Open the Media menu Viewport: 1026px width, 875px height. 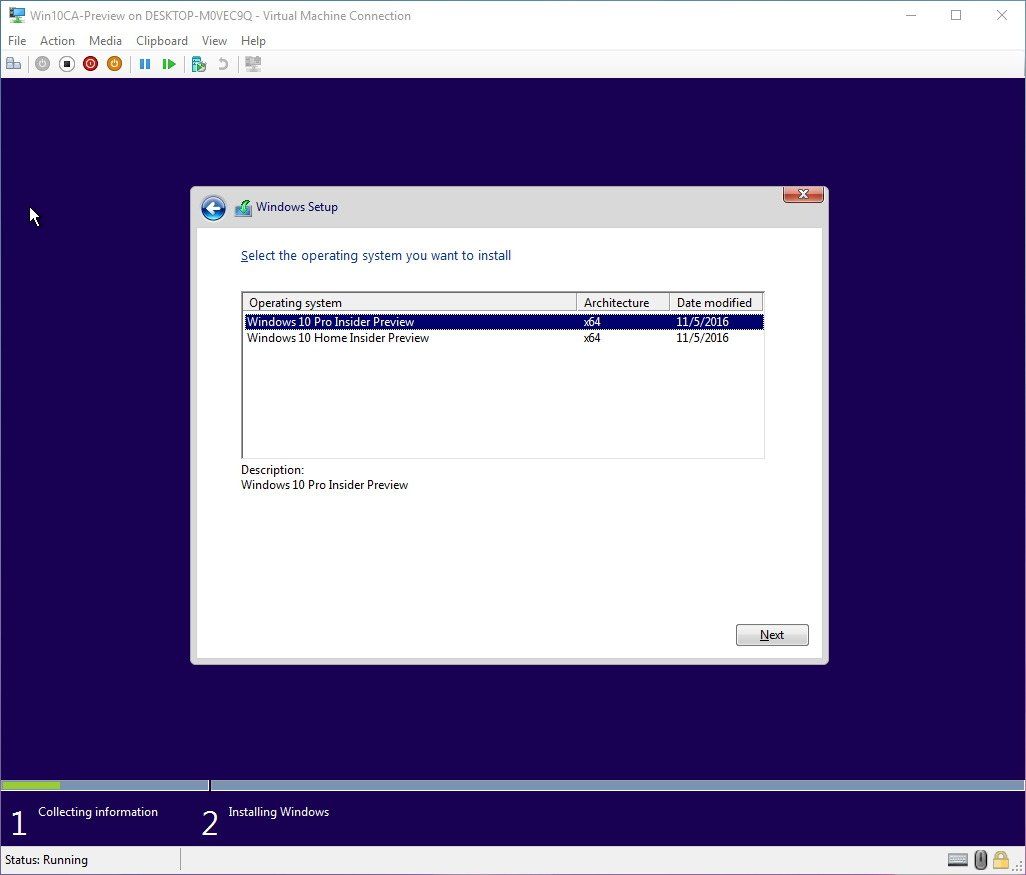point(105,40)
